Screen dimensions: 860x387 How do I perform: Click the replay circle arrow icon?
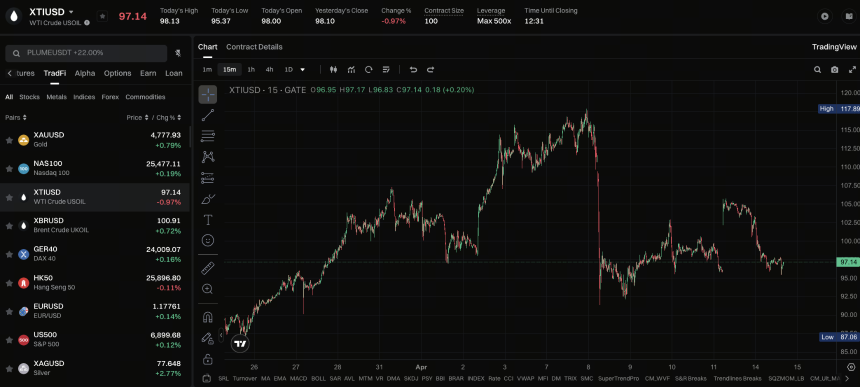click(x=369, y=70)
